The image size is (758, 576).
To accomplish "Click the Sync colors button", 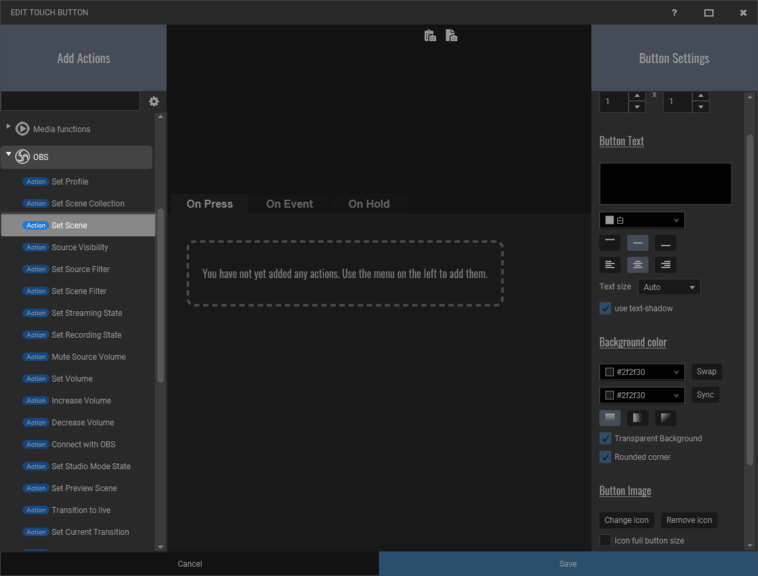I will coord(705,395).
